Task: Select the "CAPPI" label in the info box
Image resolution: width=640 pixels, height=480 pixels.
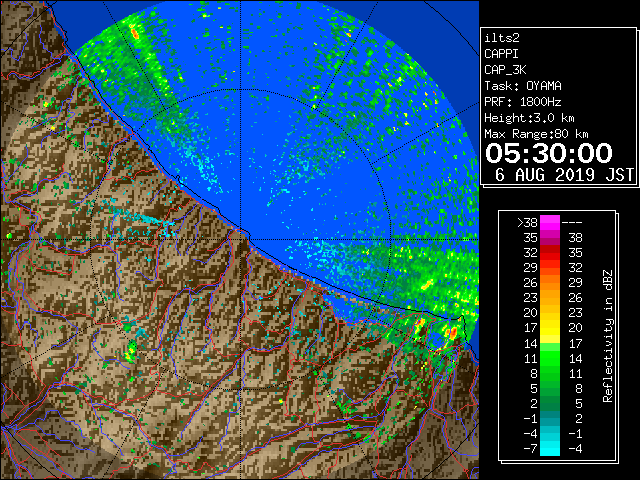Action: [501, 54]
